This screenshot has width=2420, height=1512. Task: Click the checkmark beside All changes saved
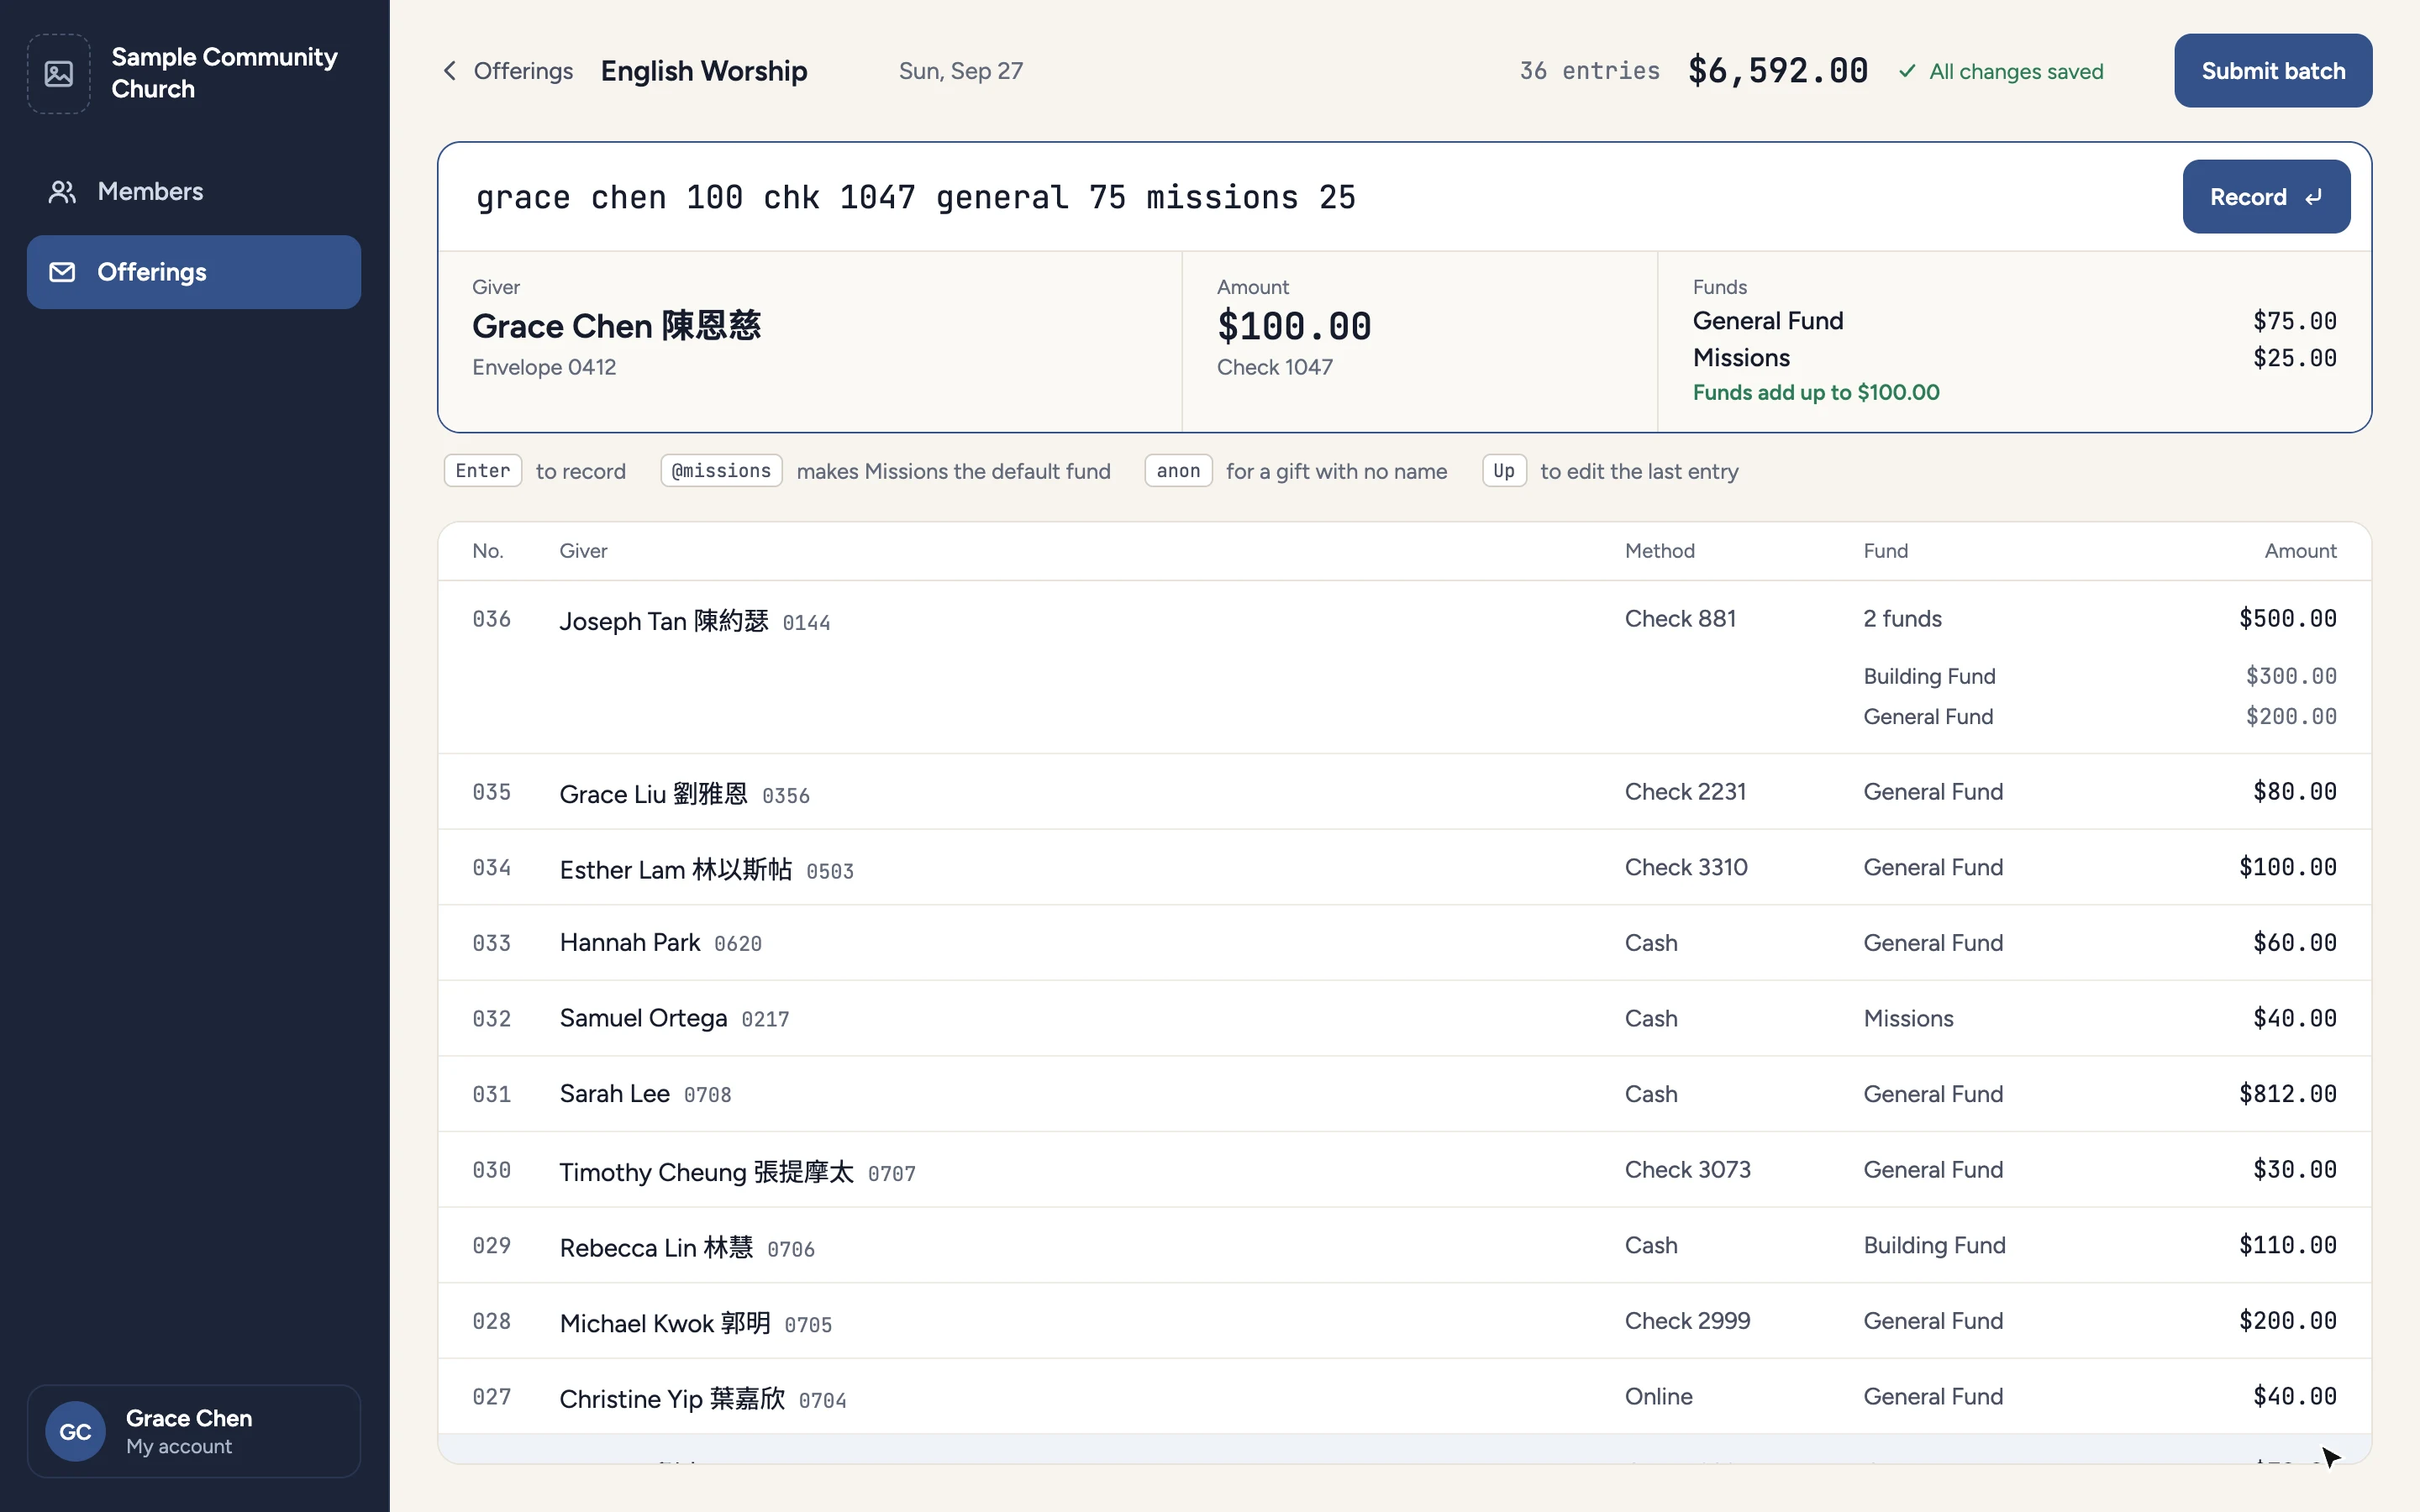coord(1908,71)
